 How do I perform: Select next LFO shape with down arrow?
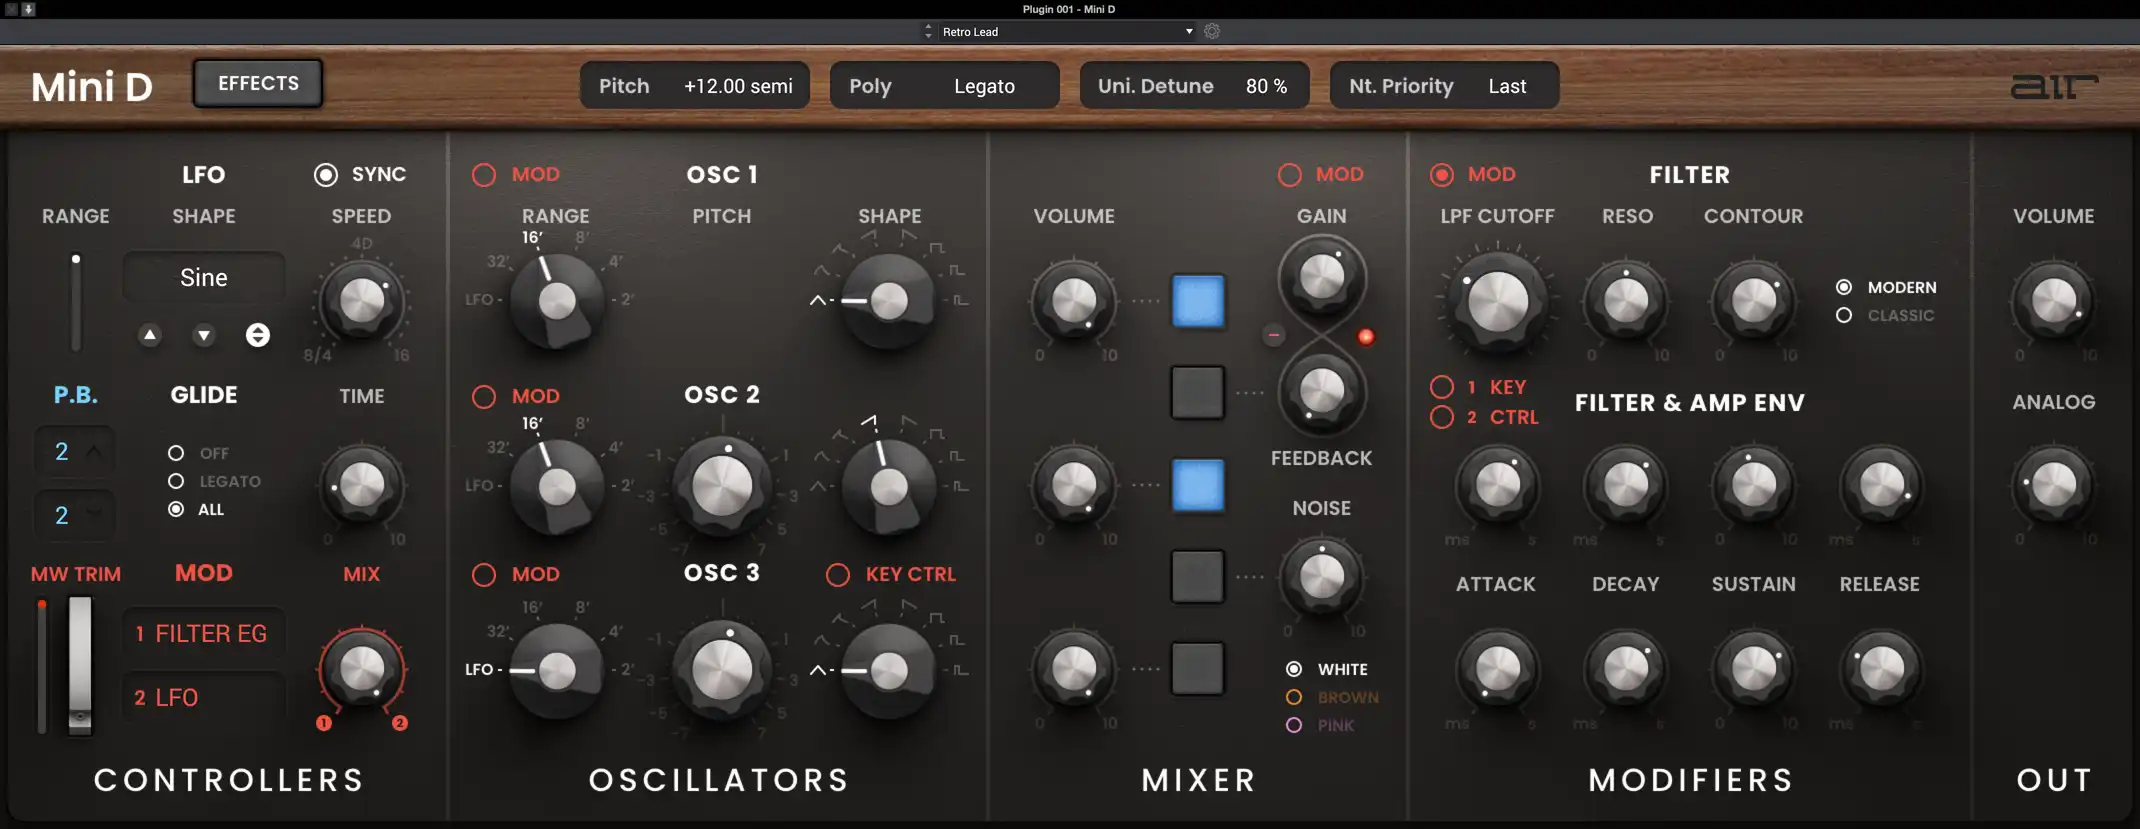point(204,335)
